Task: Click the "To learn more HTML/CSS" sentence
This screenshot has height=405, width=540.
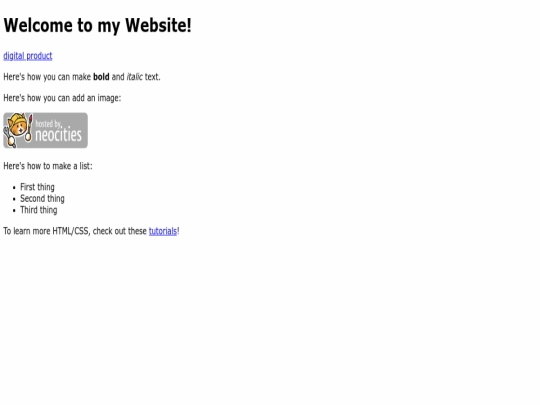Action: click(x=91, y=231)
